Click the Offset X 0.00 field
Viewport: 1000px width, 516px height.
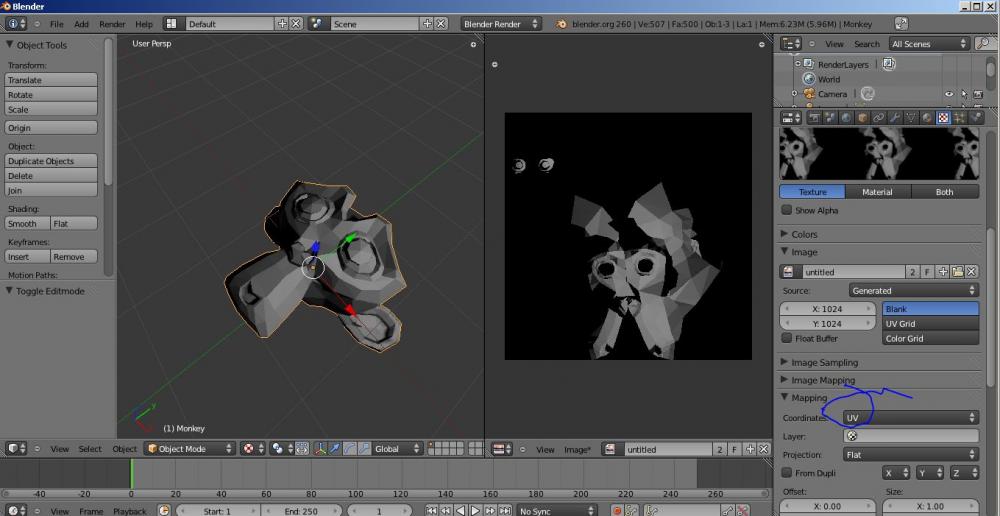[828, 506]
